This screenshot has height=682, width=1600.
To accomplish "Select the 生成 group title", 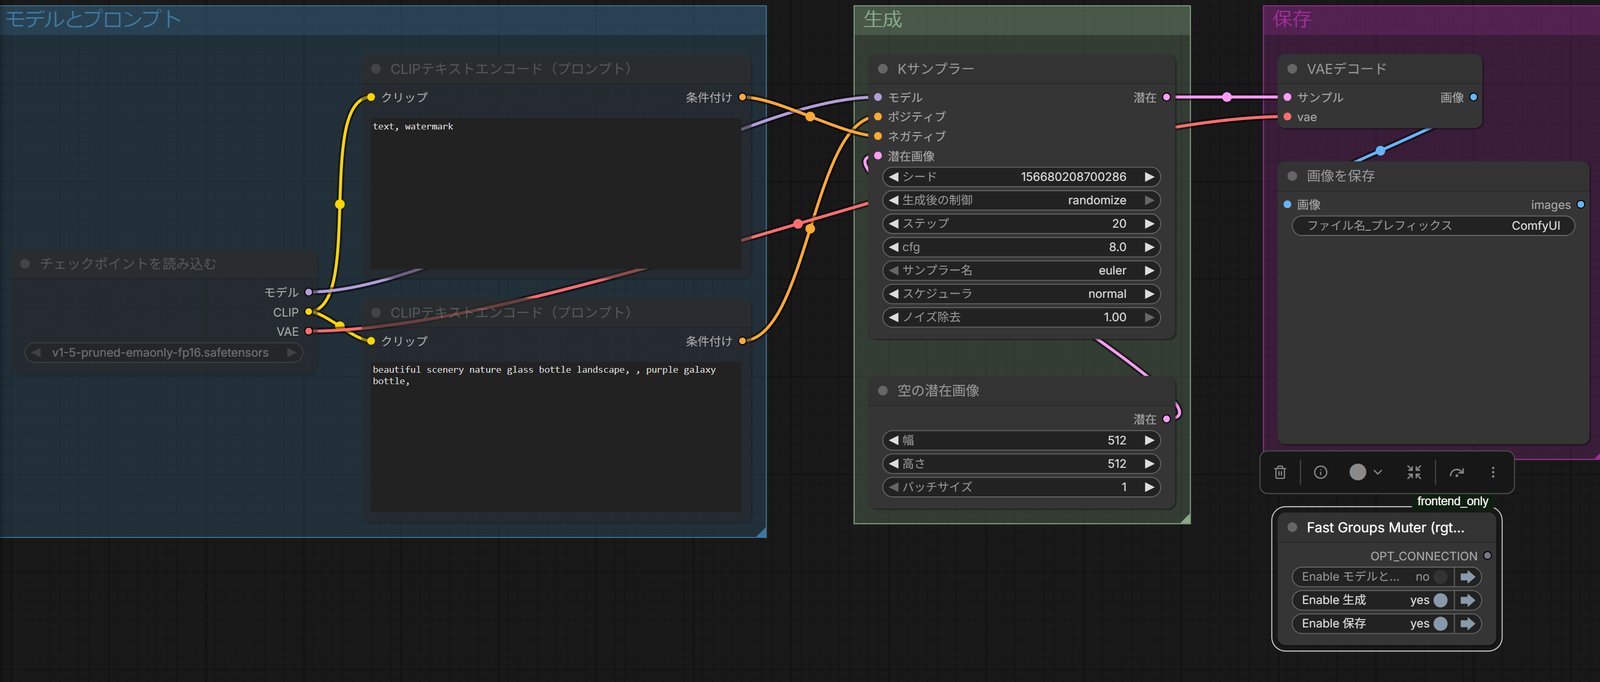I will coord(883,19).
